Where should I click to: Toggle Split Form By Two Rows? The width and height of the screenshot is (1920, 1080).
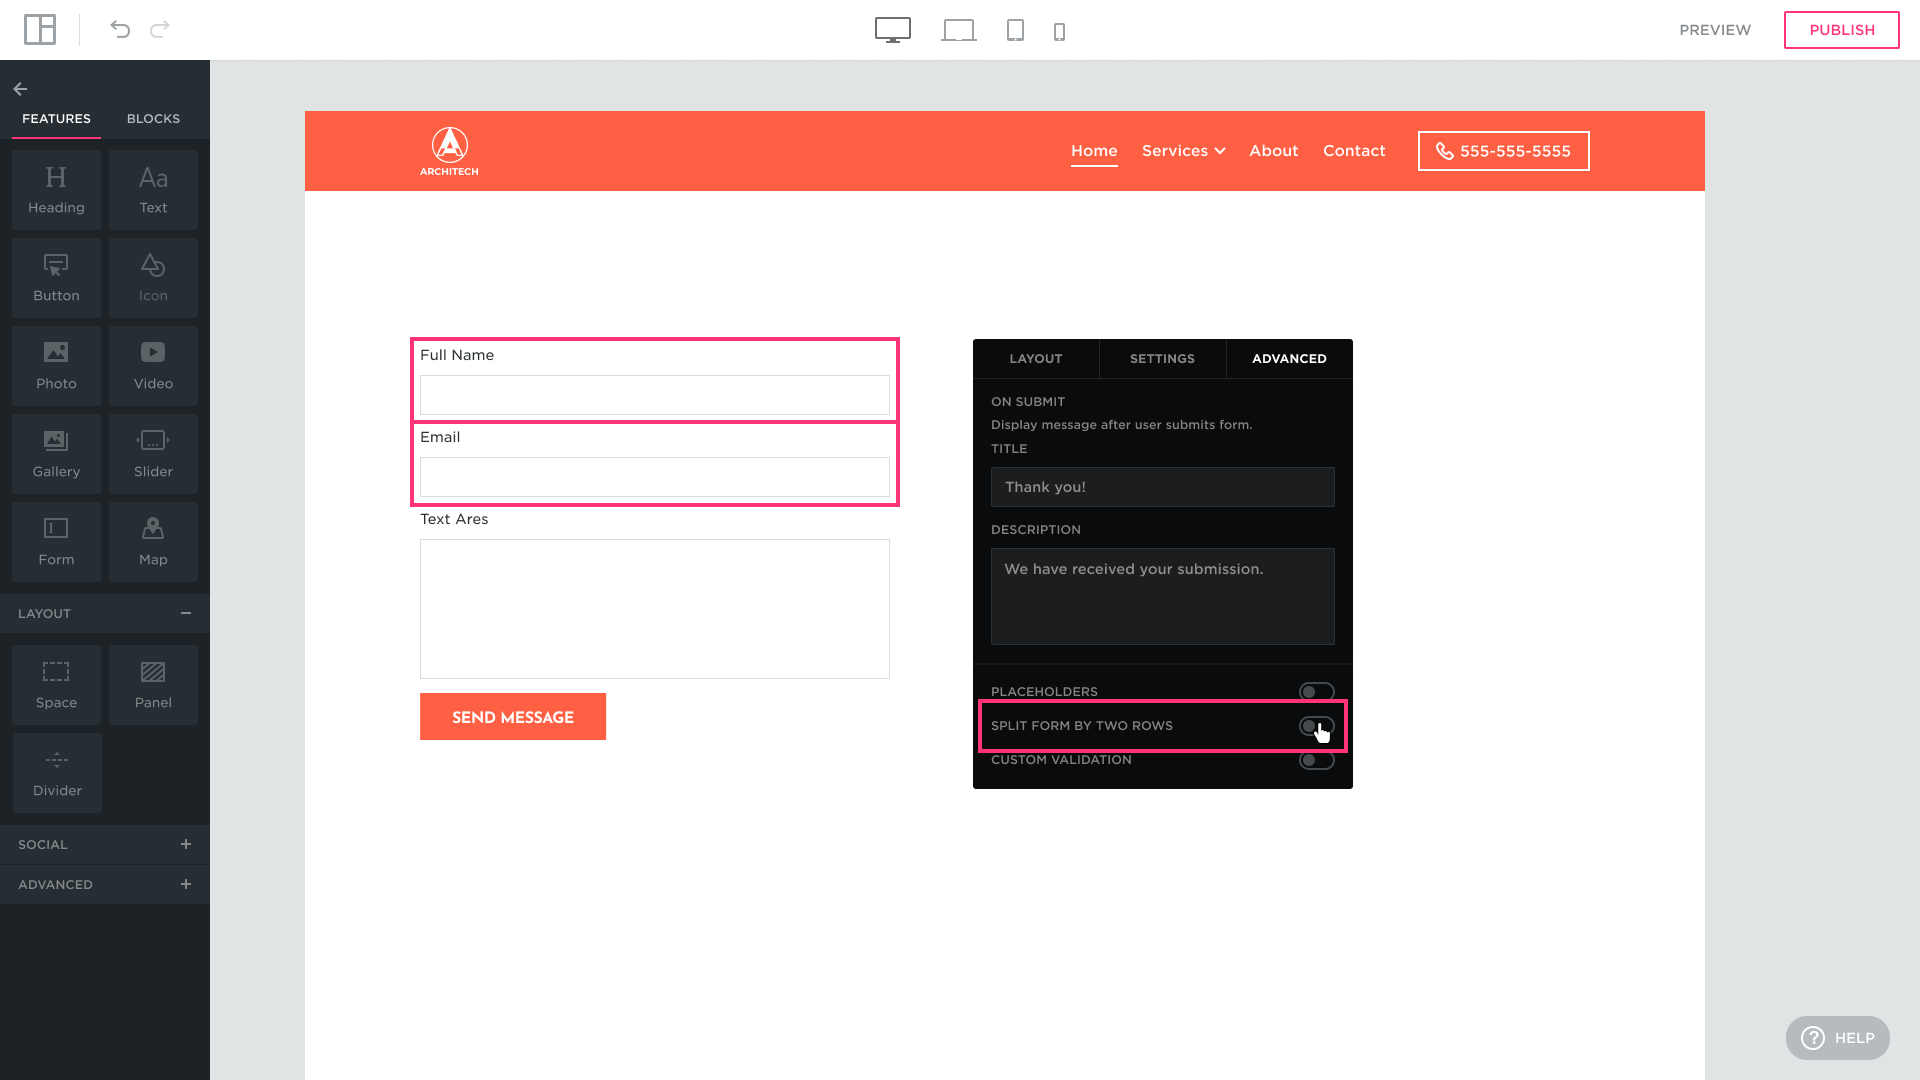point(1316,726)
